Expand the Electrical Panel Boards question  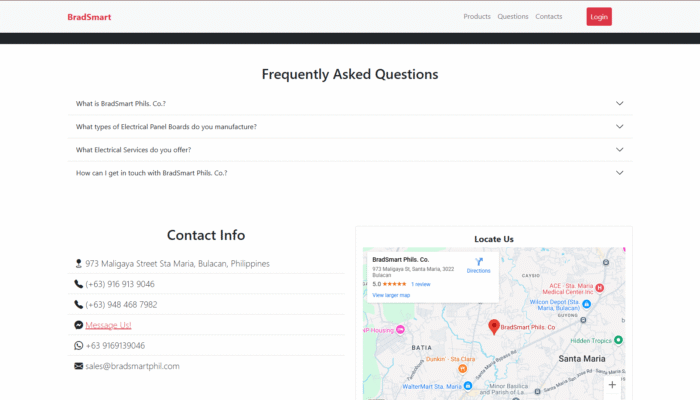click(x=350, y=127)
